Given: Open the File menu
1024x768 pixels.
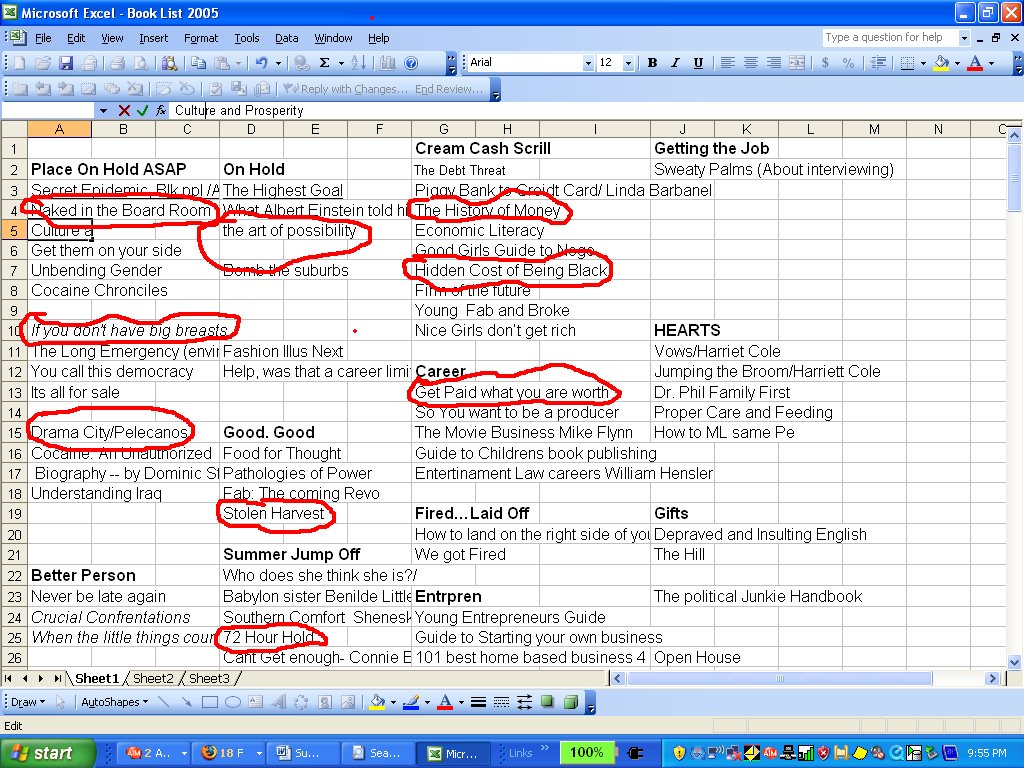Looking at the screenshot, I should (x=43, y=39).
